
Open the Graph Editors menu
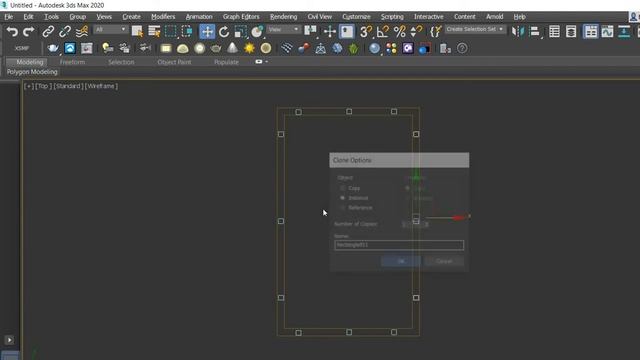click(241, 17)
